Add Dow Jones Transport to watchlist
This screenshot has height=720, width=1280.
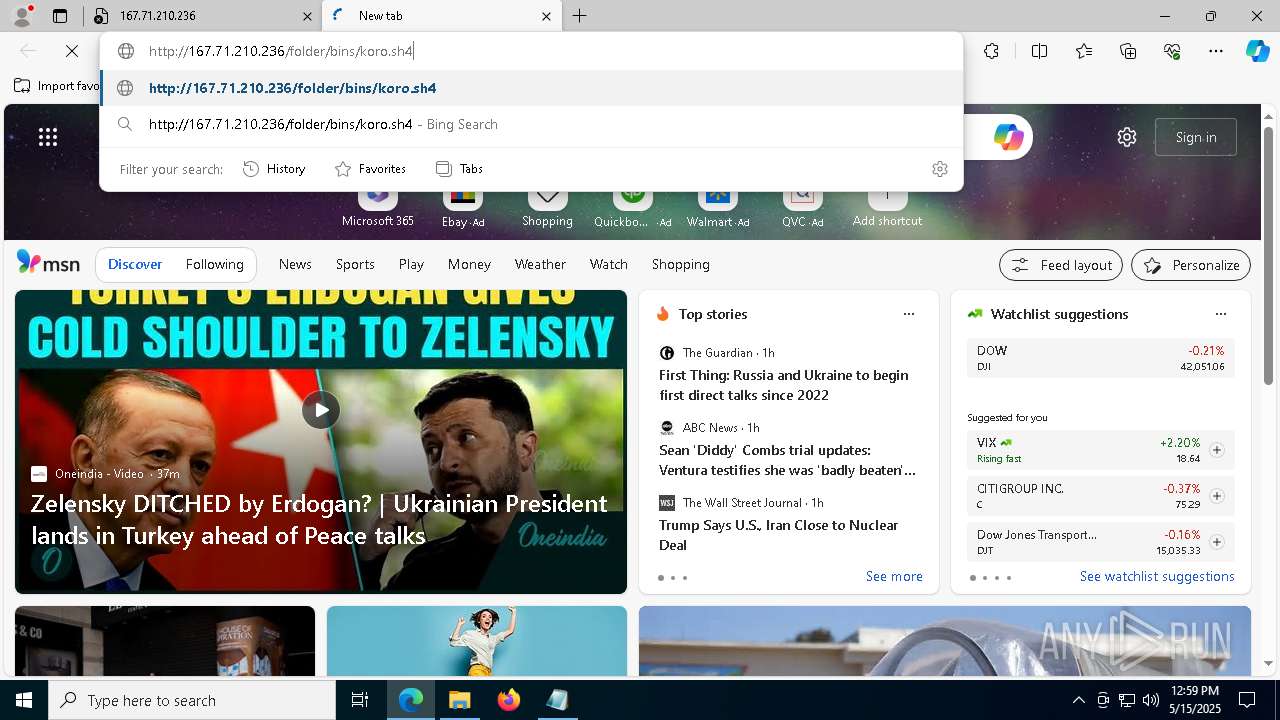(1216, 542)
